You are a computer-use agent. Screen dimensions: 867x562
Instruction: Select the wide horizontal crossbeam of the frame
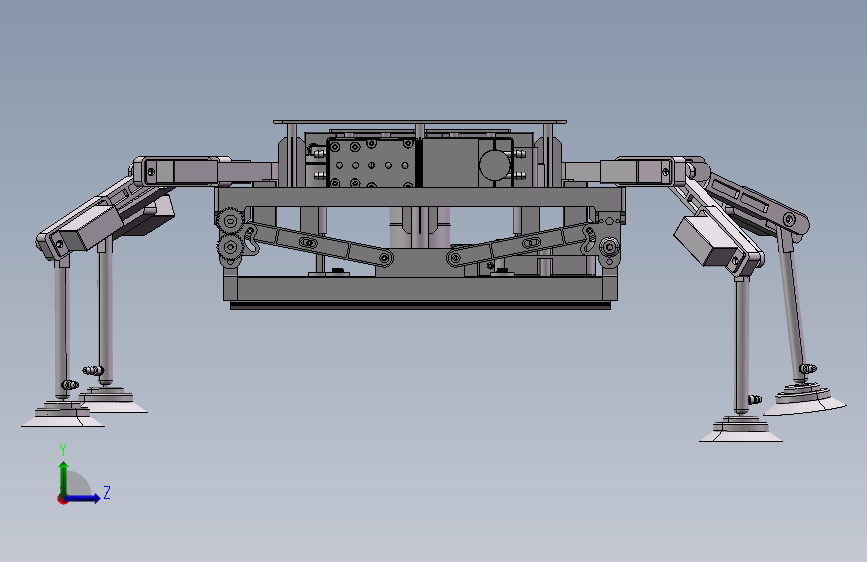[x=420, y=197]
